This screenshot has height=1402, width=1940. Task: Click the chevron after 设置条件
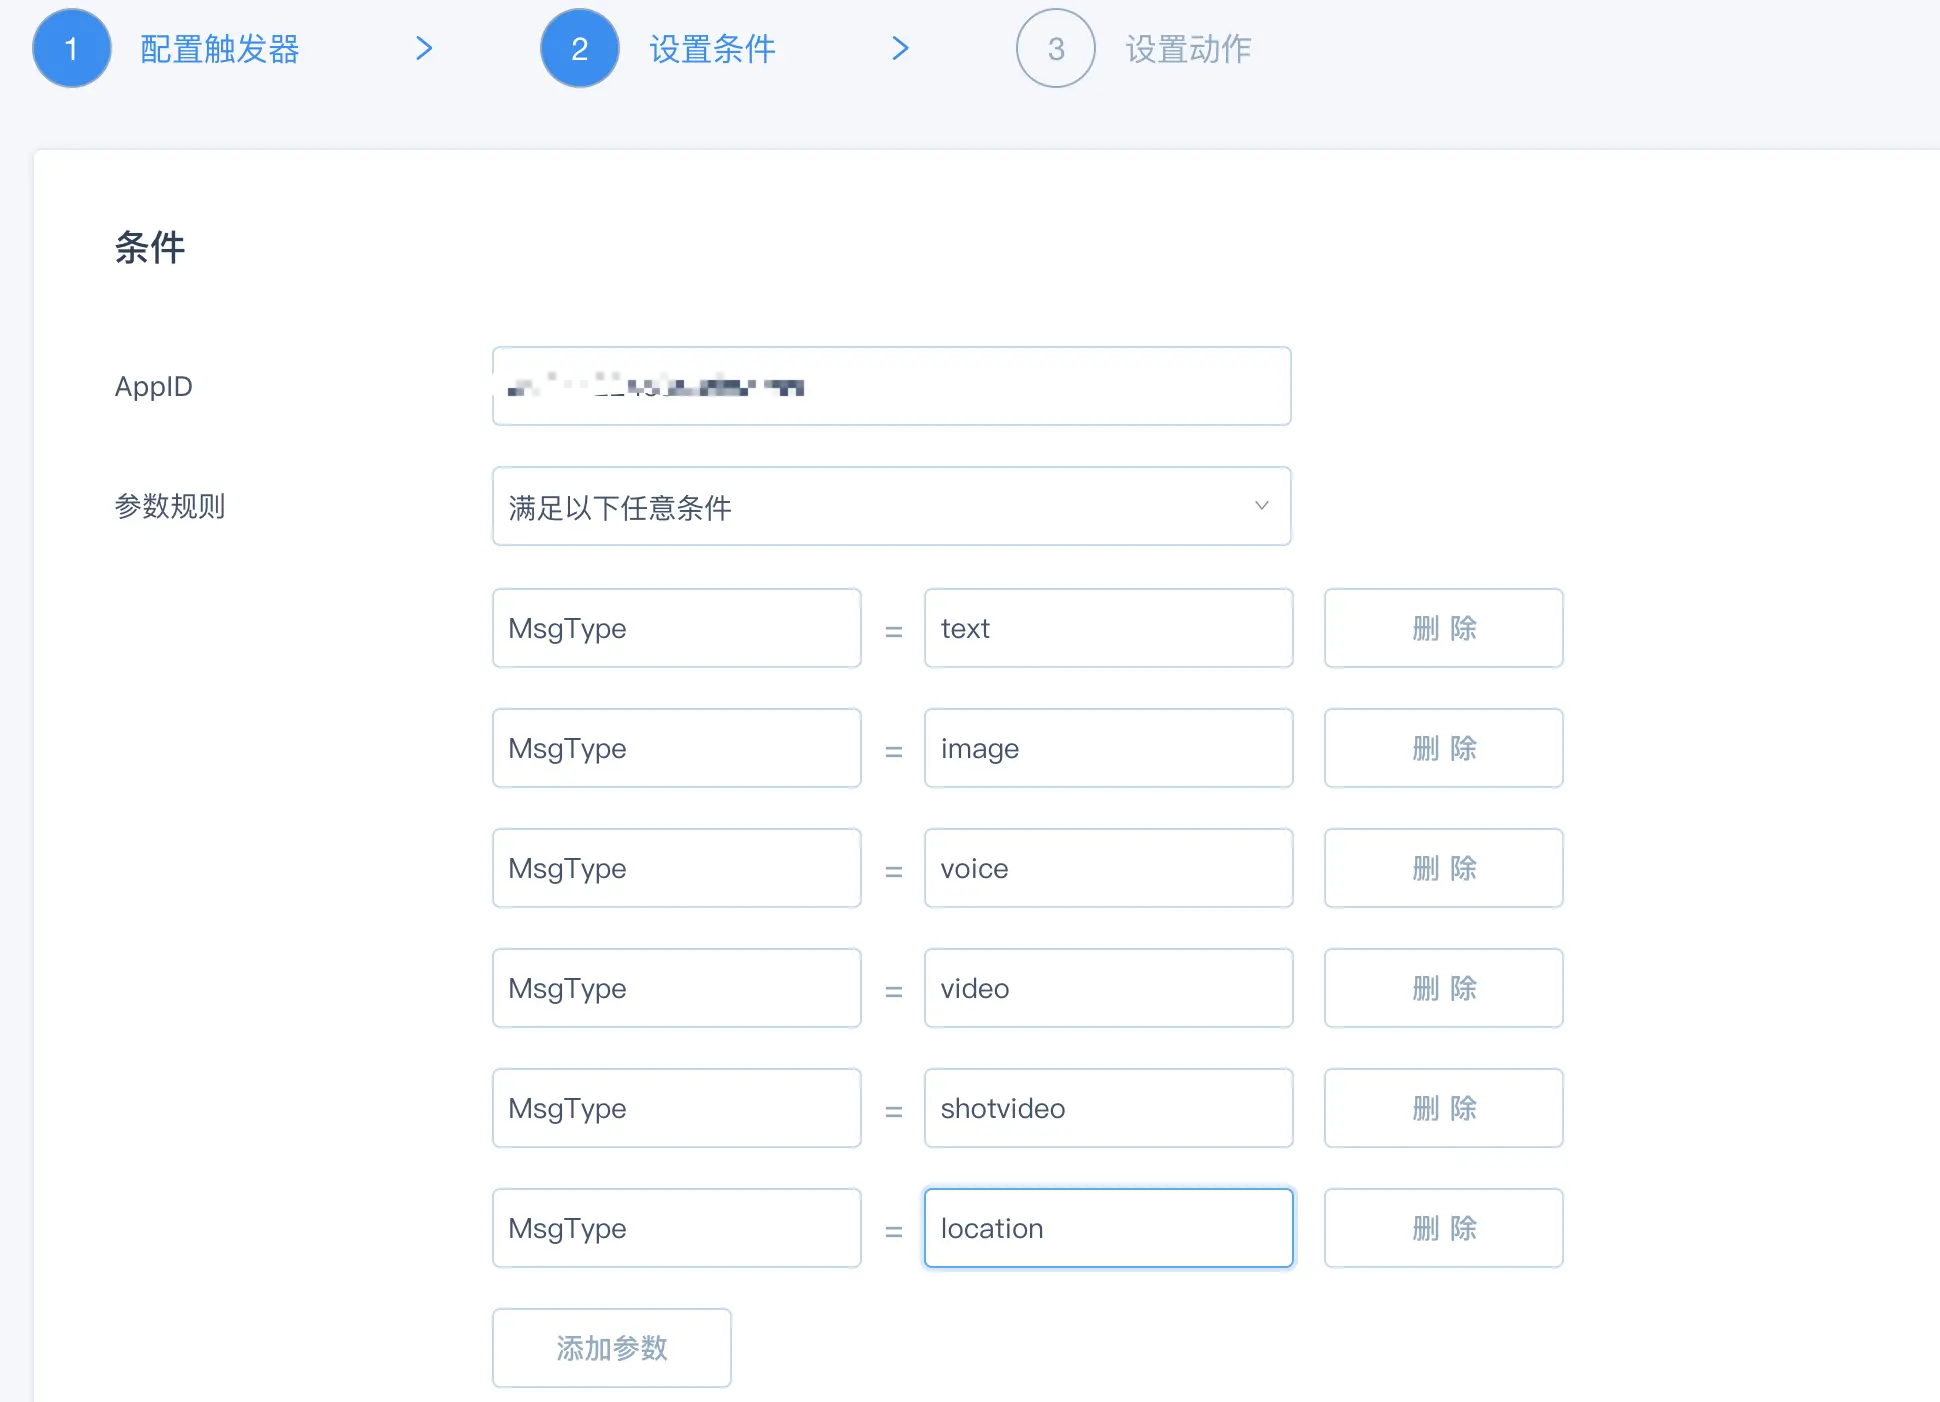coord(900,48)
